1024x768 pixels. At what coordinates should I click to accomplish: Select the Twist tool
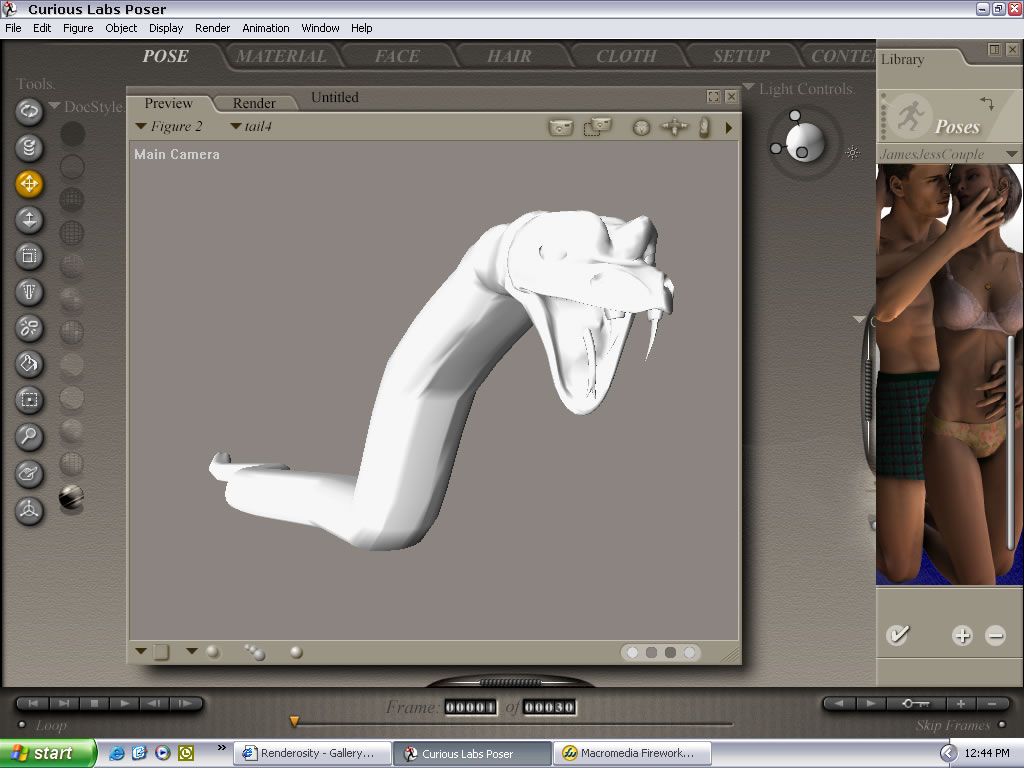(29, 148)
